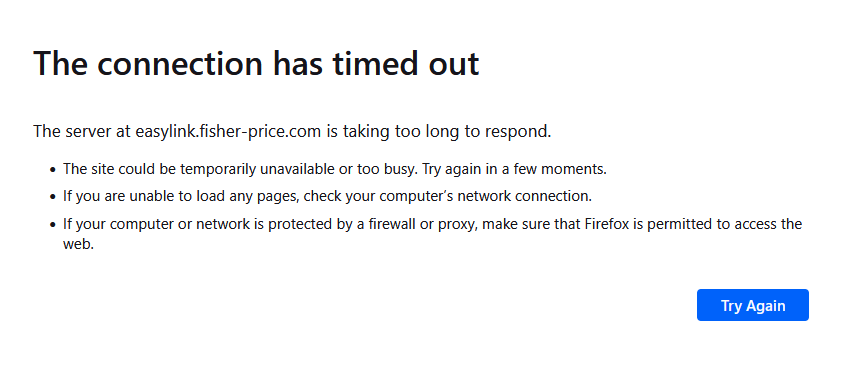Viewport: 851px width, 377px height.
Task: Click the word "Firefox" in the last bullet
Action: [607, 223]
